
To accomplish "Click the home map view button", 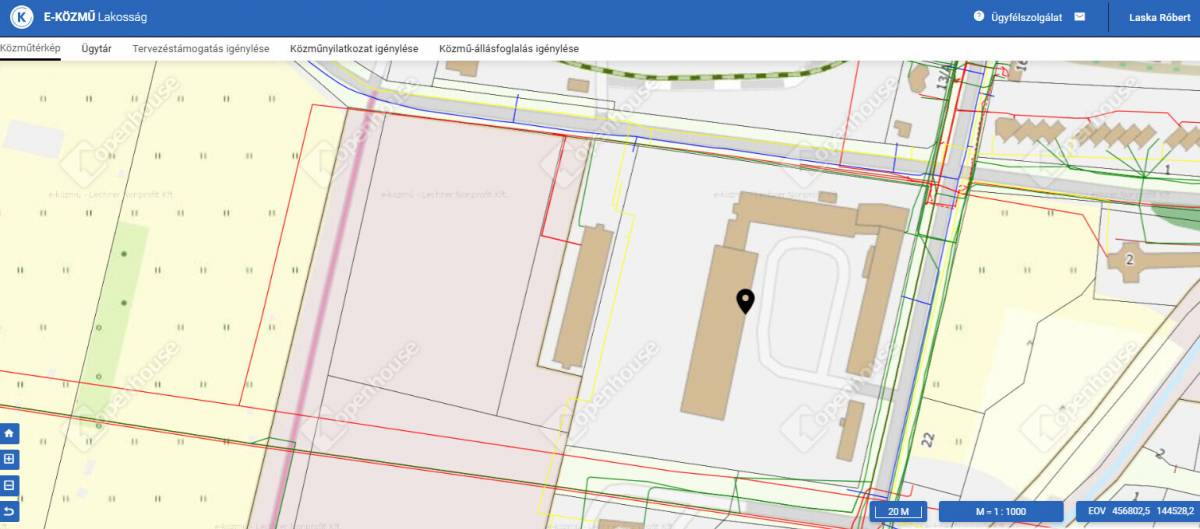I will 10,434.
